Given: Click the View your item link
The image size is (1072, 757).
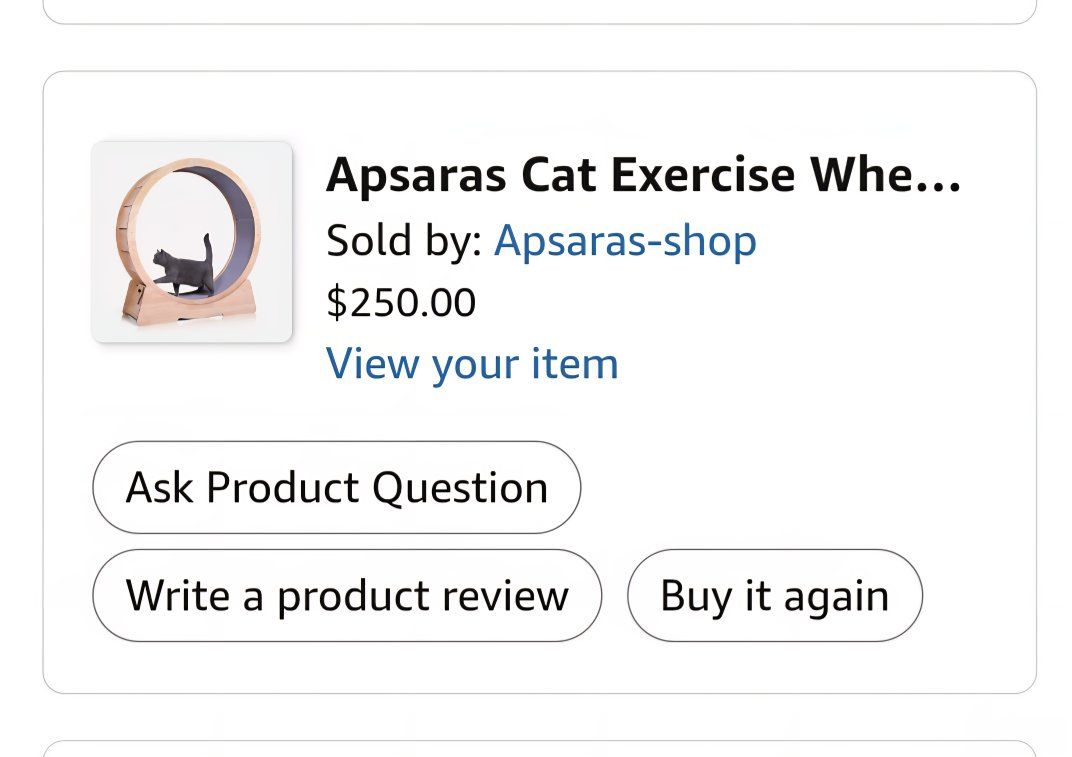Looking at the screenshot, I should (x=472, y=364).
